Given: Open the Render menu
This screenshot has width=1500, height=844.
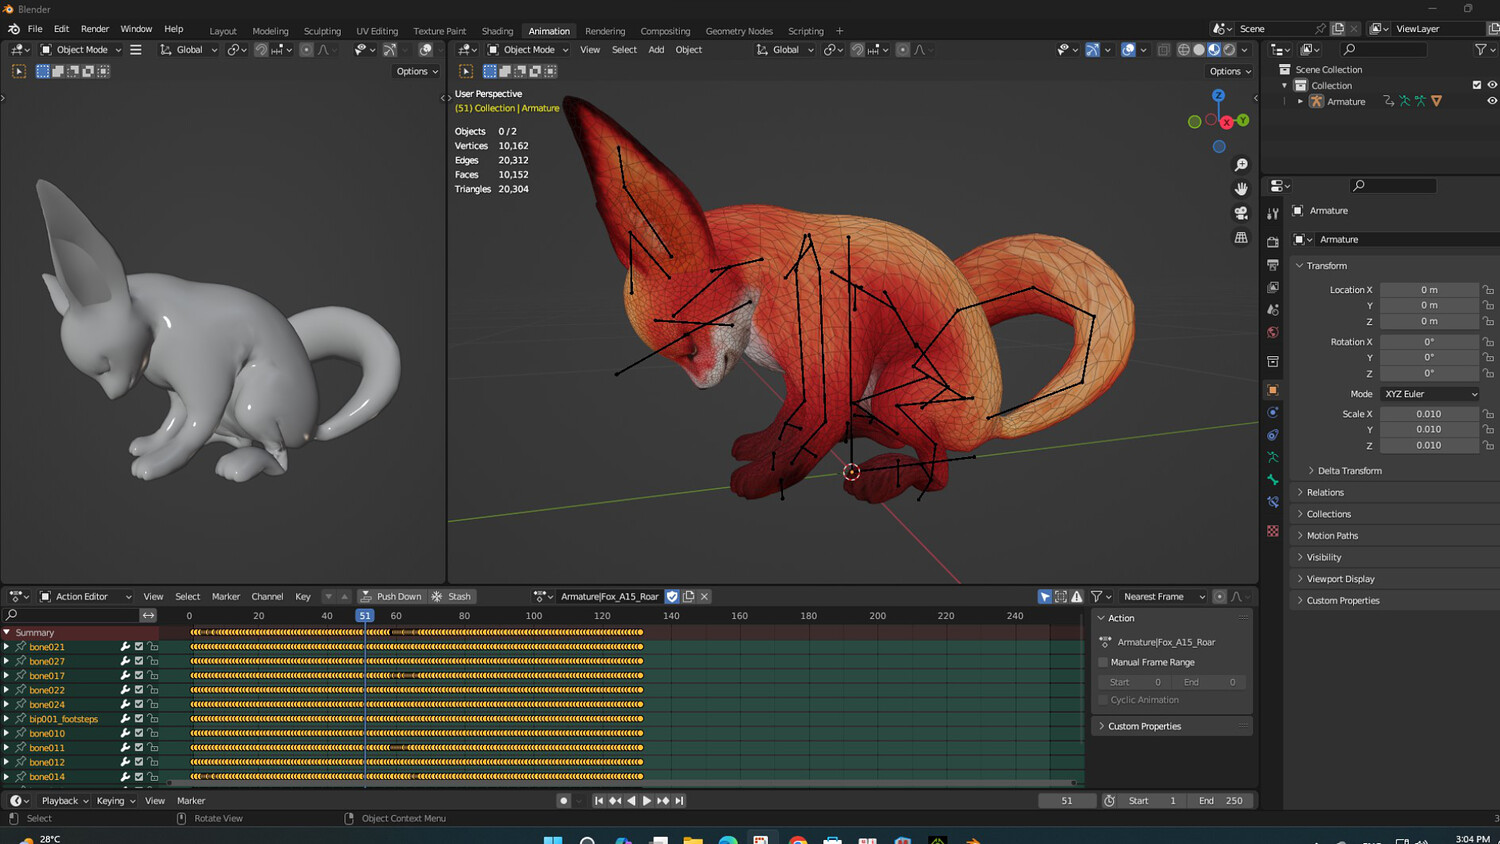Looking at the screenshot, I should [95, 29].
